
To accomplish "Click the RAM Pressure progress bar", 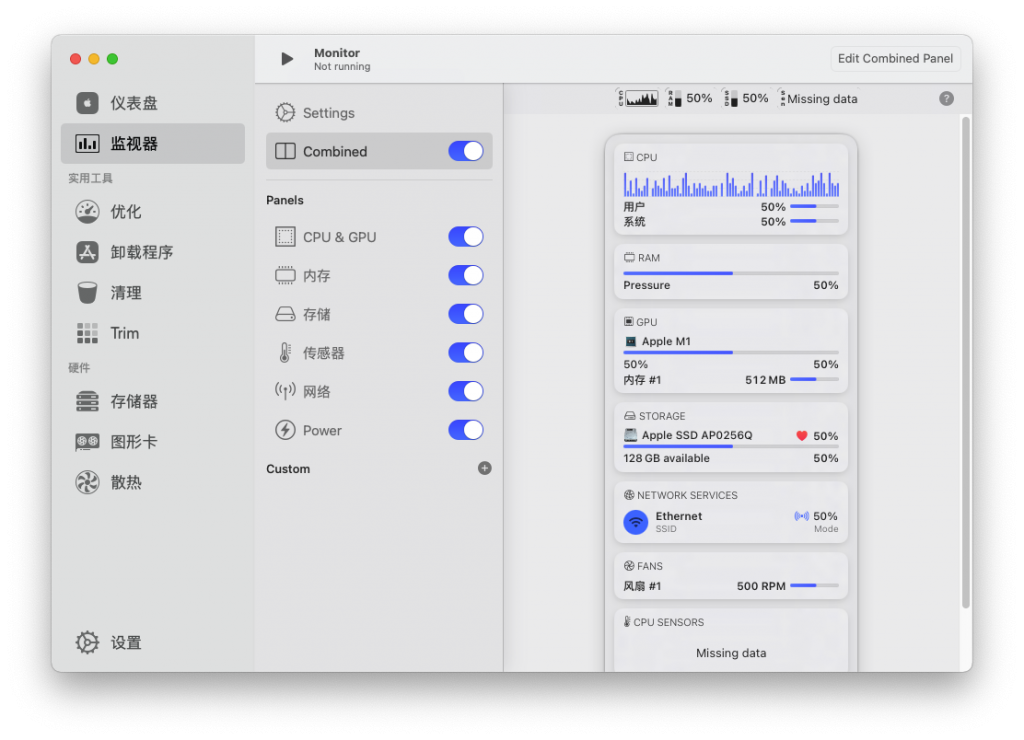I will coord(731,273).
